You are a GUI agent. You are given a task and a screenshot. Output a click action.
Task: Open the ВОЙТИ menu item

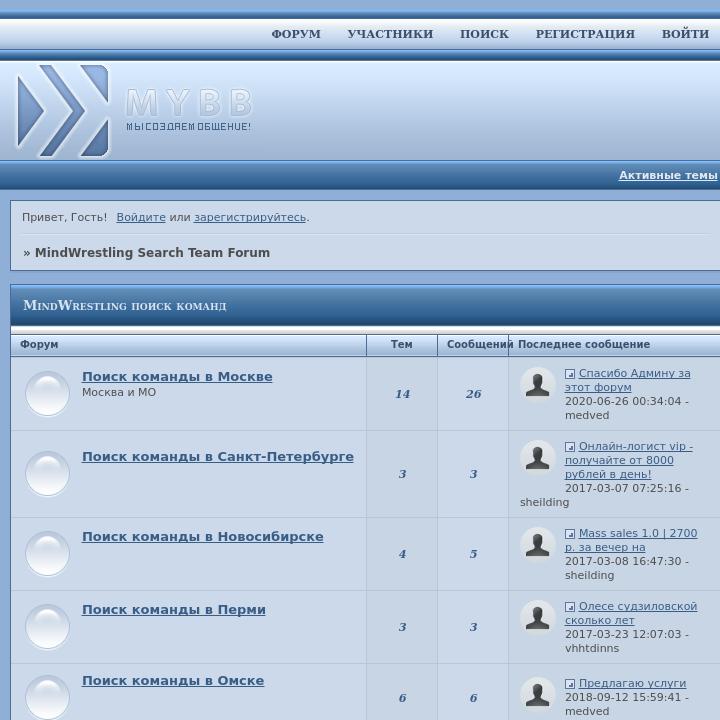coord(685,34)
